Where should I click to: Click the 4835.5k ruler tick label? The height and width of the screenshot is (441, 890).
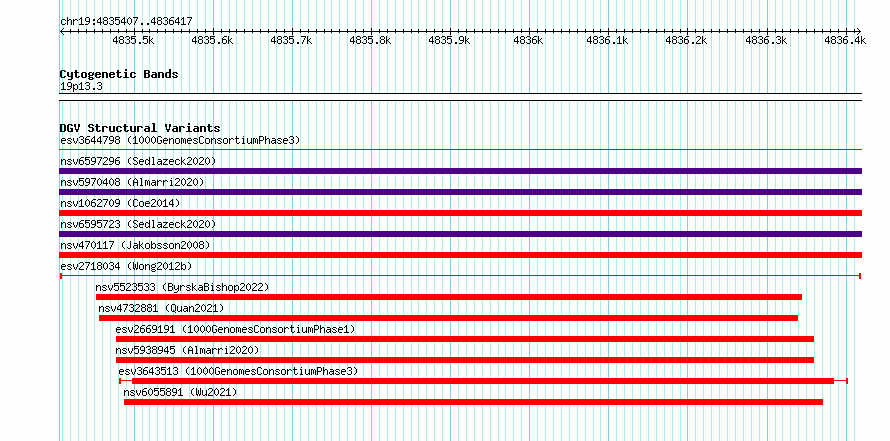pyautogui.click(x=133, y=40)
